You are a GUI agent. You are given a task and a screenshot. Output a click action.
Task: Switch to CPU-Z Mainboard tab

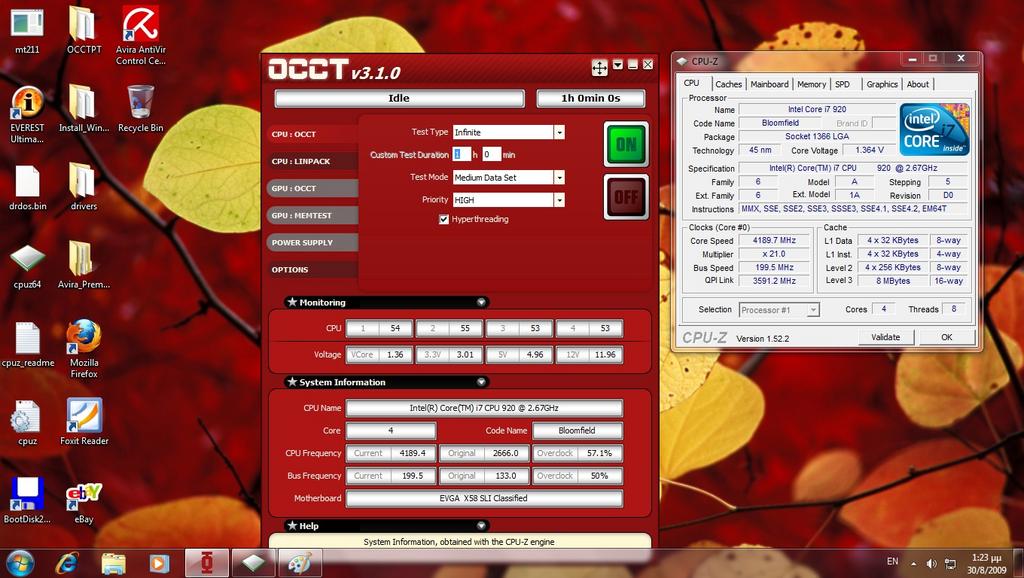769,84
